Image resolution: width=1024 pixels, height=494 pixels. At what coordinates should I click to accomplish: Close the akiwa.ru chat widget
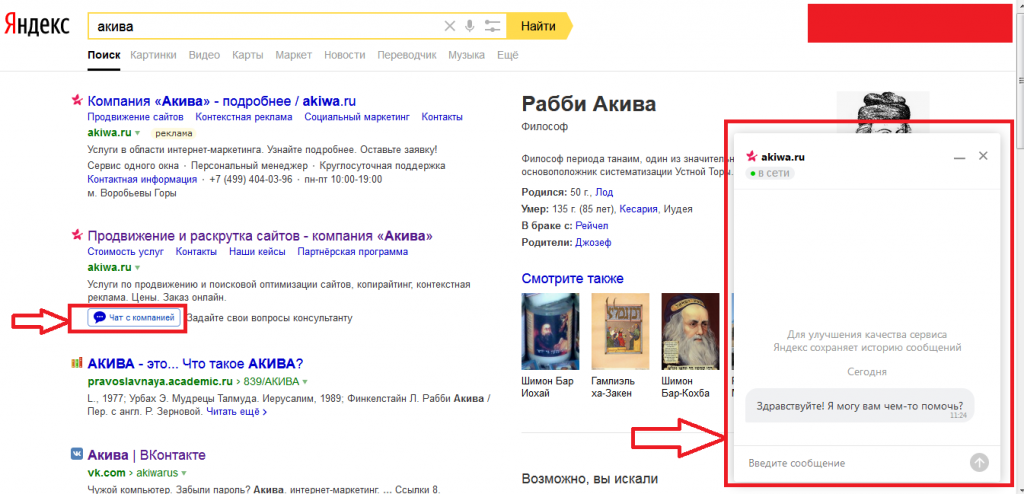983,156
